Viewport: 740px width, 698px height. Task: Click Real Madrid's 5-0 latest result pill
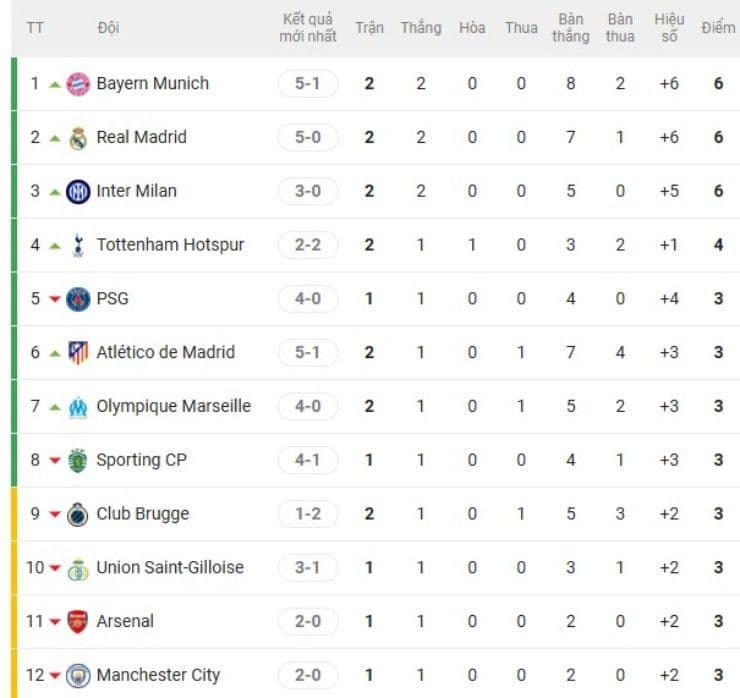click(308, 138)
